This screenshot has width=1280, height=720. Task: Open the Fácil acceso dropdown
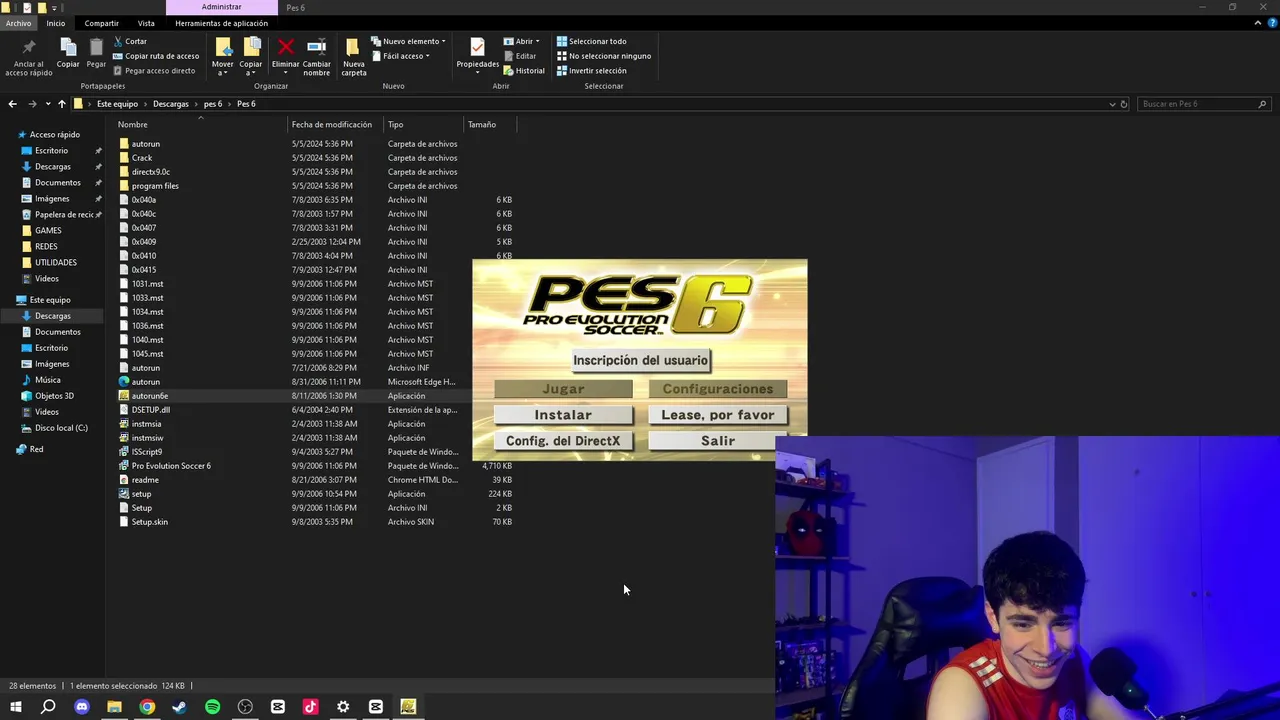400,56
